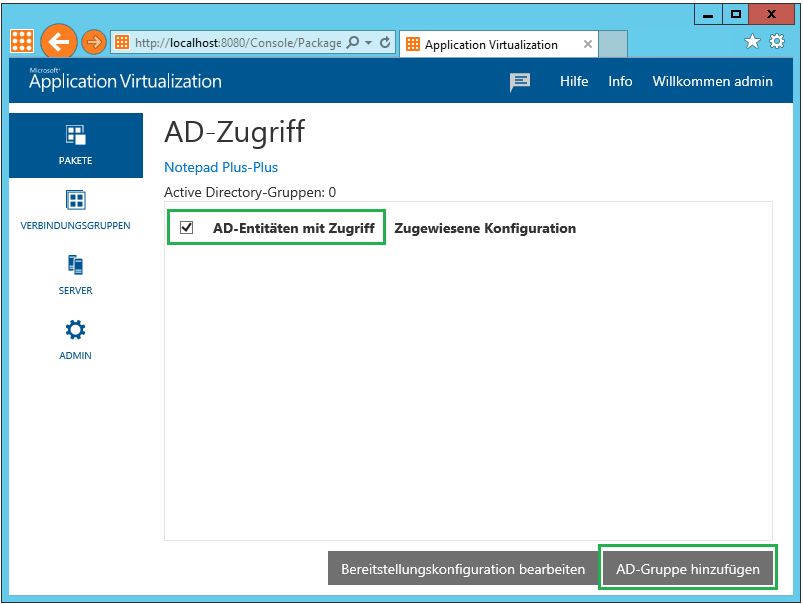Click the localhost URL address field
This screenshot has width=803, height=604.
tap(235, 43)
